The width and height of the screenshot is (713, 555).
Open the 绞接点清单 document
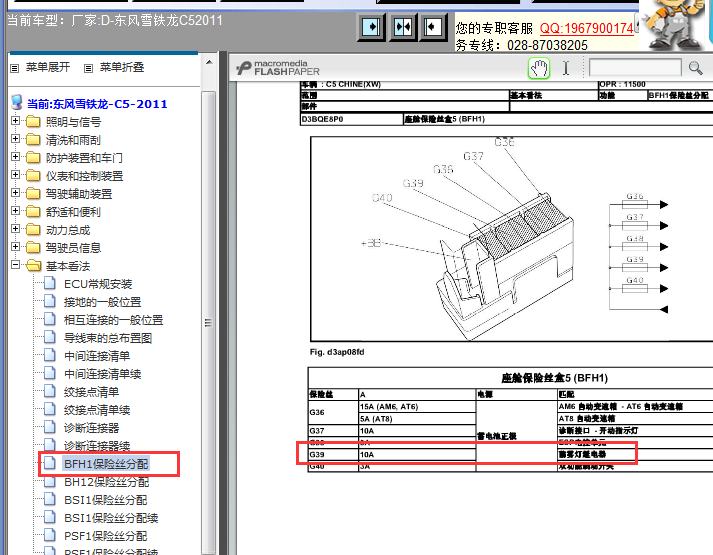pos(91,392)
